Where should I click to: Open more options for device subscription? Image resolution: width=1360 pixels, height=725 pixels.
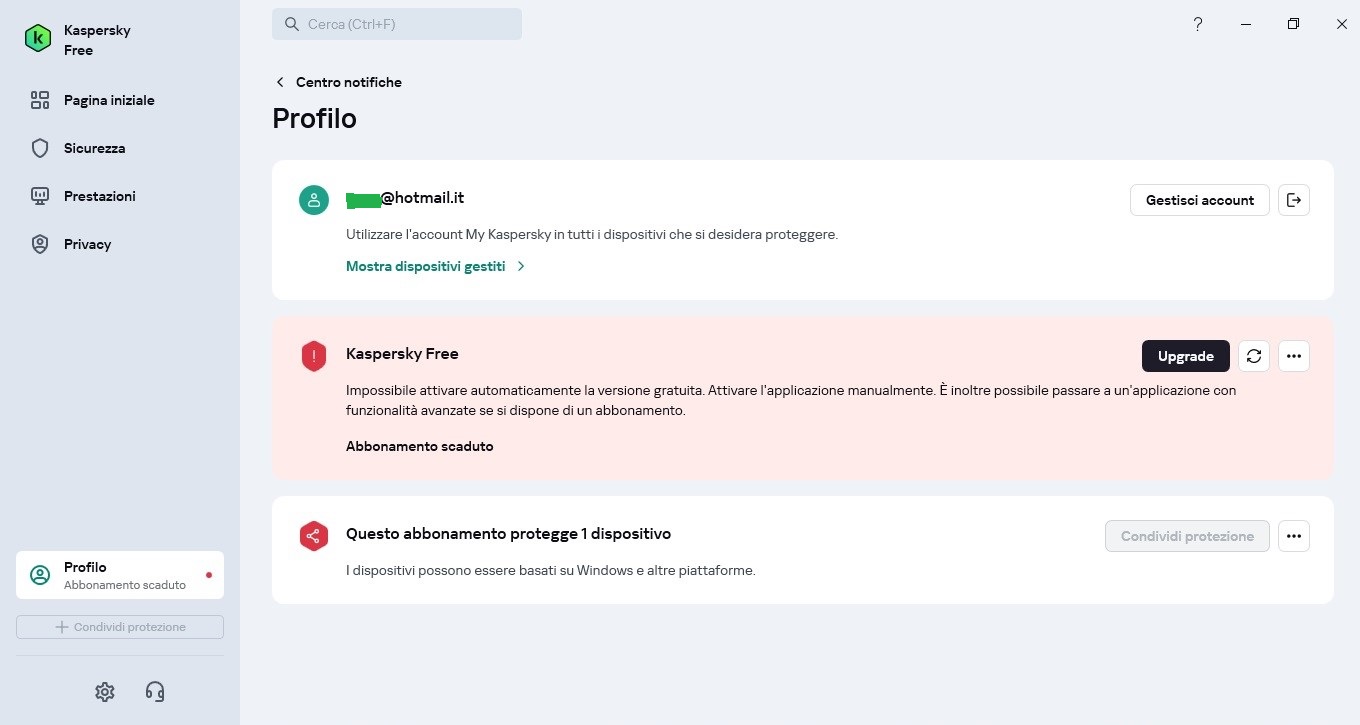[x=1294, y=536]
